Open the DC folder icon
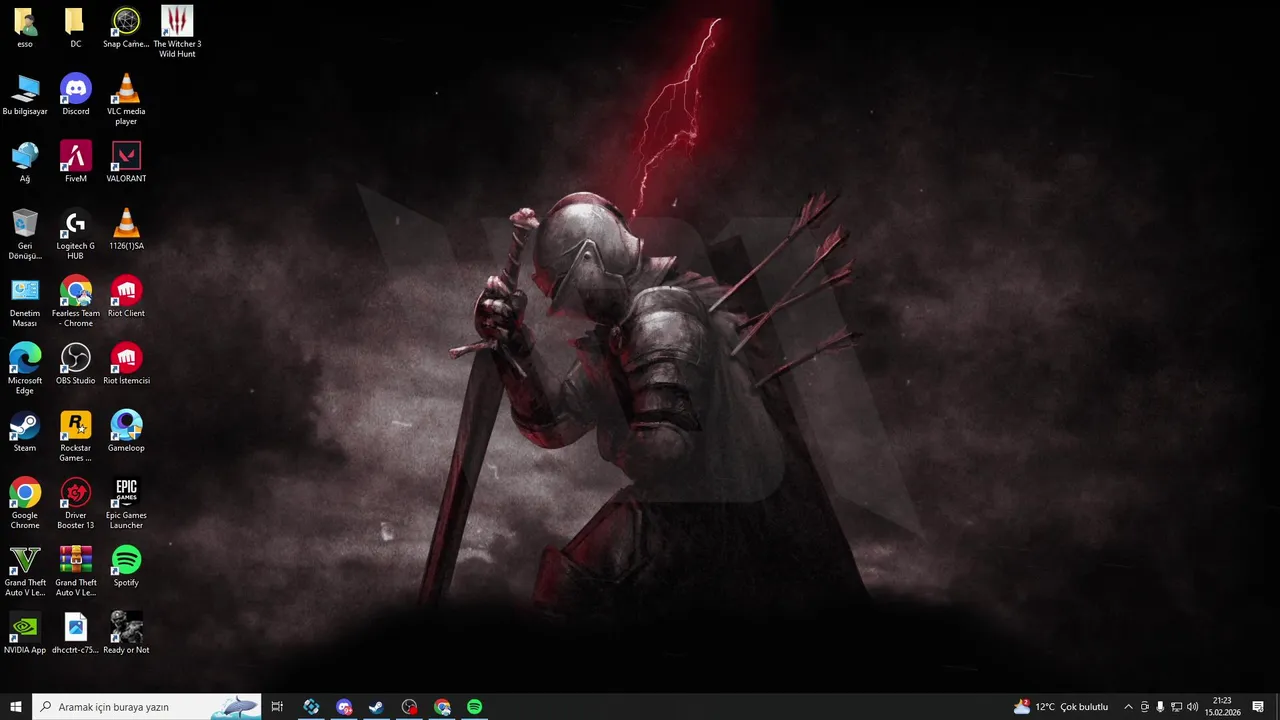 pyautogui.click(x=76, y=28)
